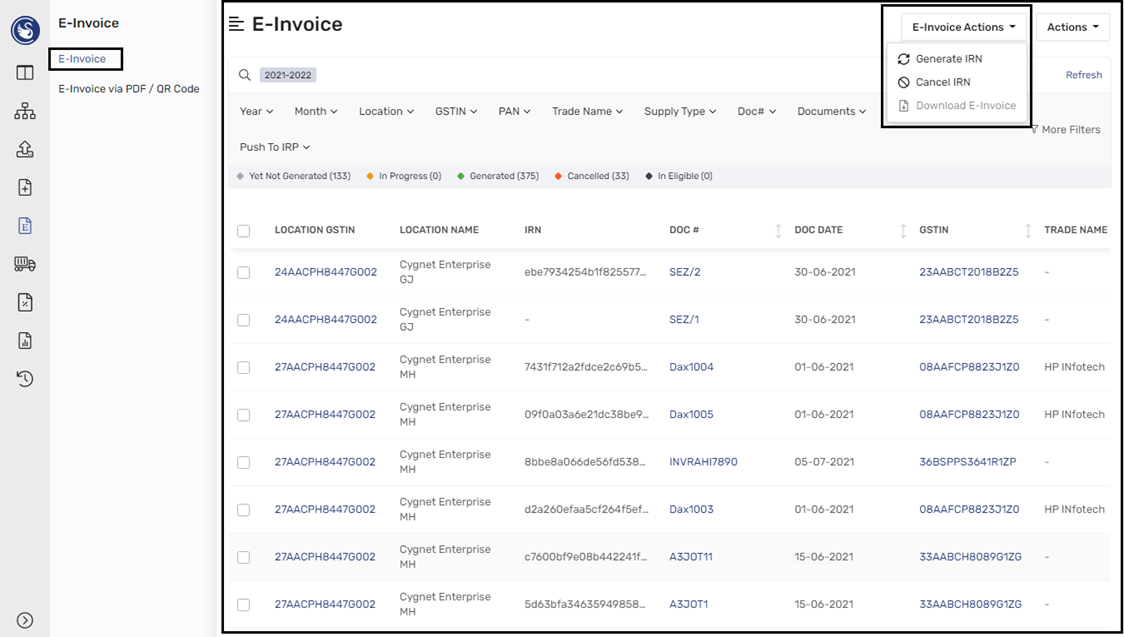The width and height of the screenshot is (1124, 637).
Task: Toggle the menu lines icon beside E-Invoice title
Action: [x=237, y=24]
